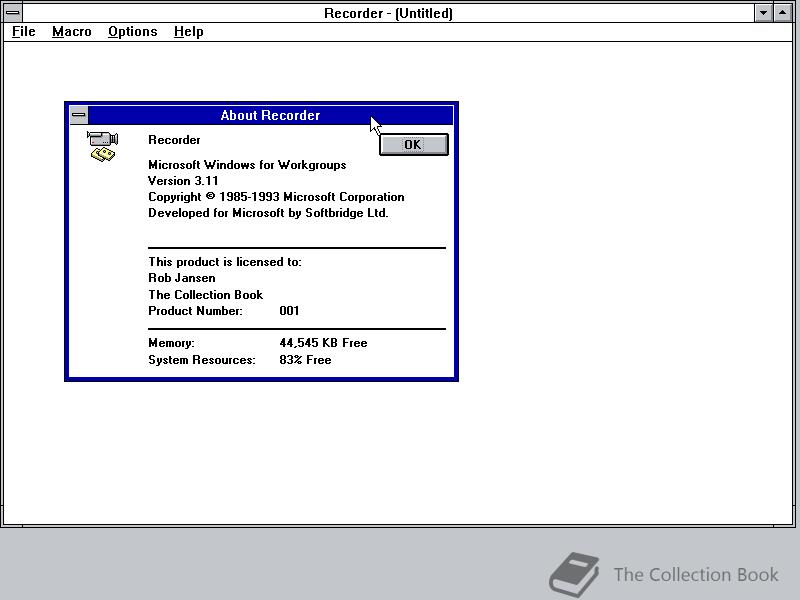The image size is (800, 600).
Task: Maximize the Recorder window
Action: [783, 13]
